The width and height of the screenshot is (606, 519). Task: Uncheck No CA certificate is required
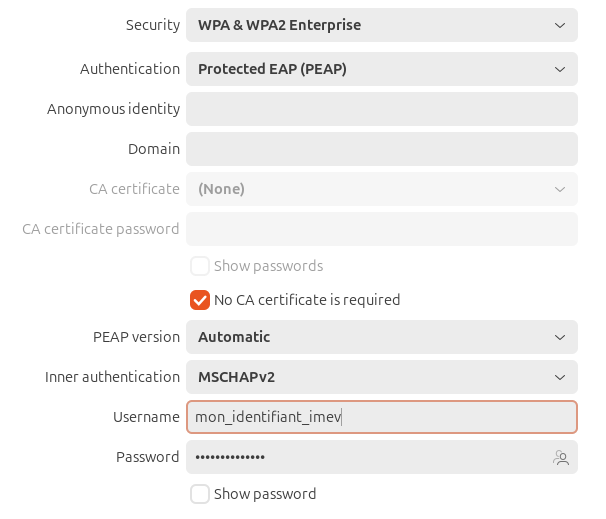(200, 300)
